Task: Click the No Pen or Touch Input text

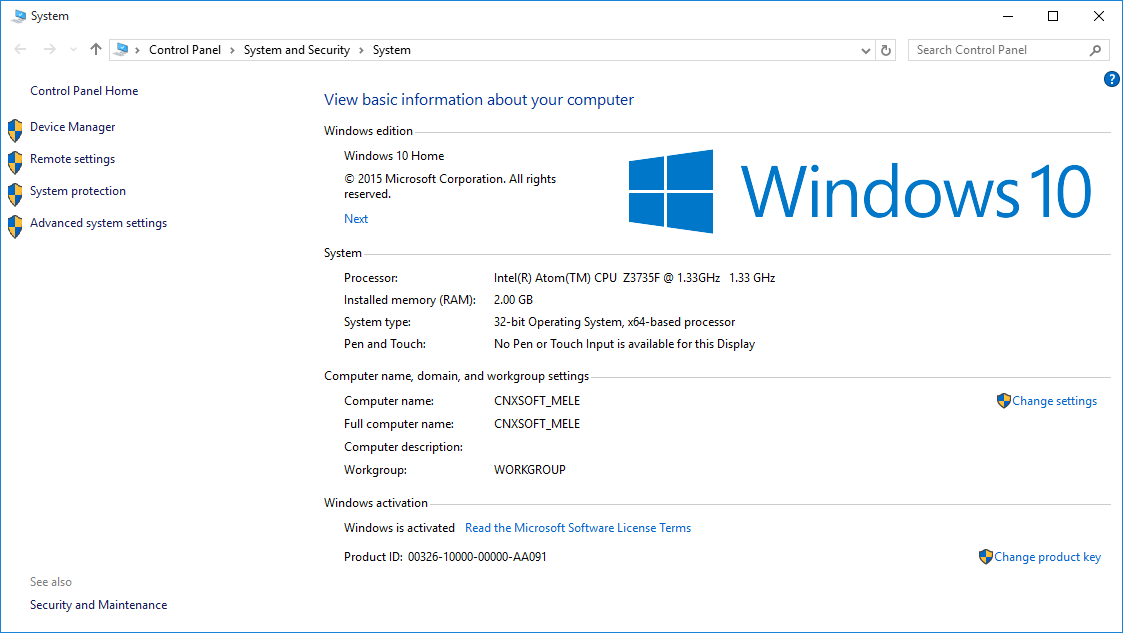Action: pyautogui.click(x=624, y=344)
